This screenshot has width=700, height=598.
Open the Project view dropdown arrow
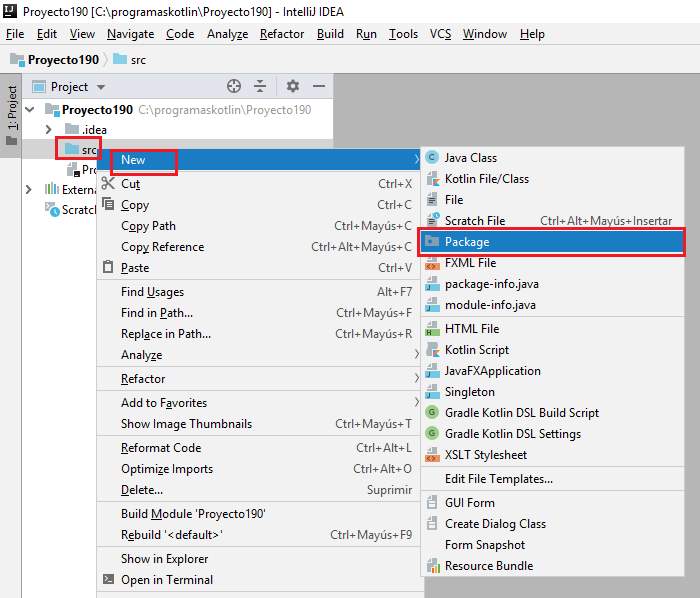click(x=101, y=87)
